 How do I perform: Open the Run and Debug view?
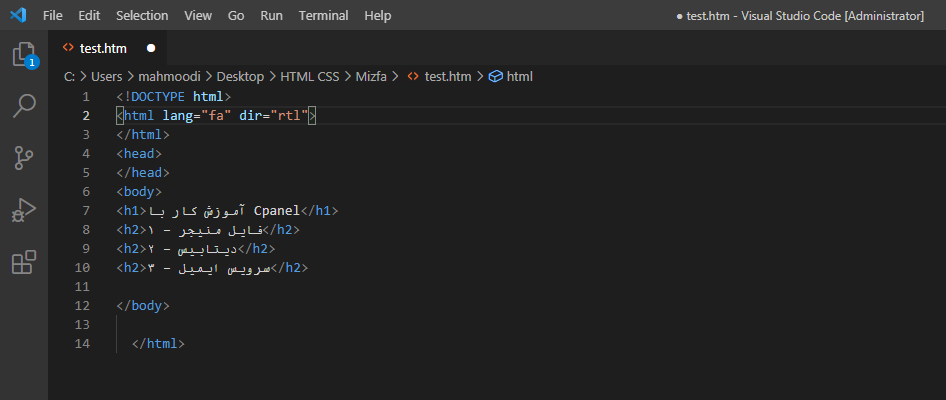tap(24, 211)
